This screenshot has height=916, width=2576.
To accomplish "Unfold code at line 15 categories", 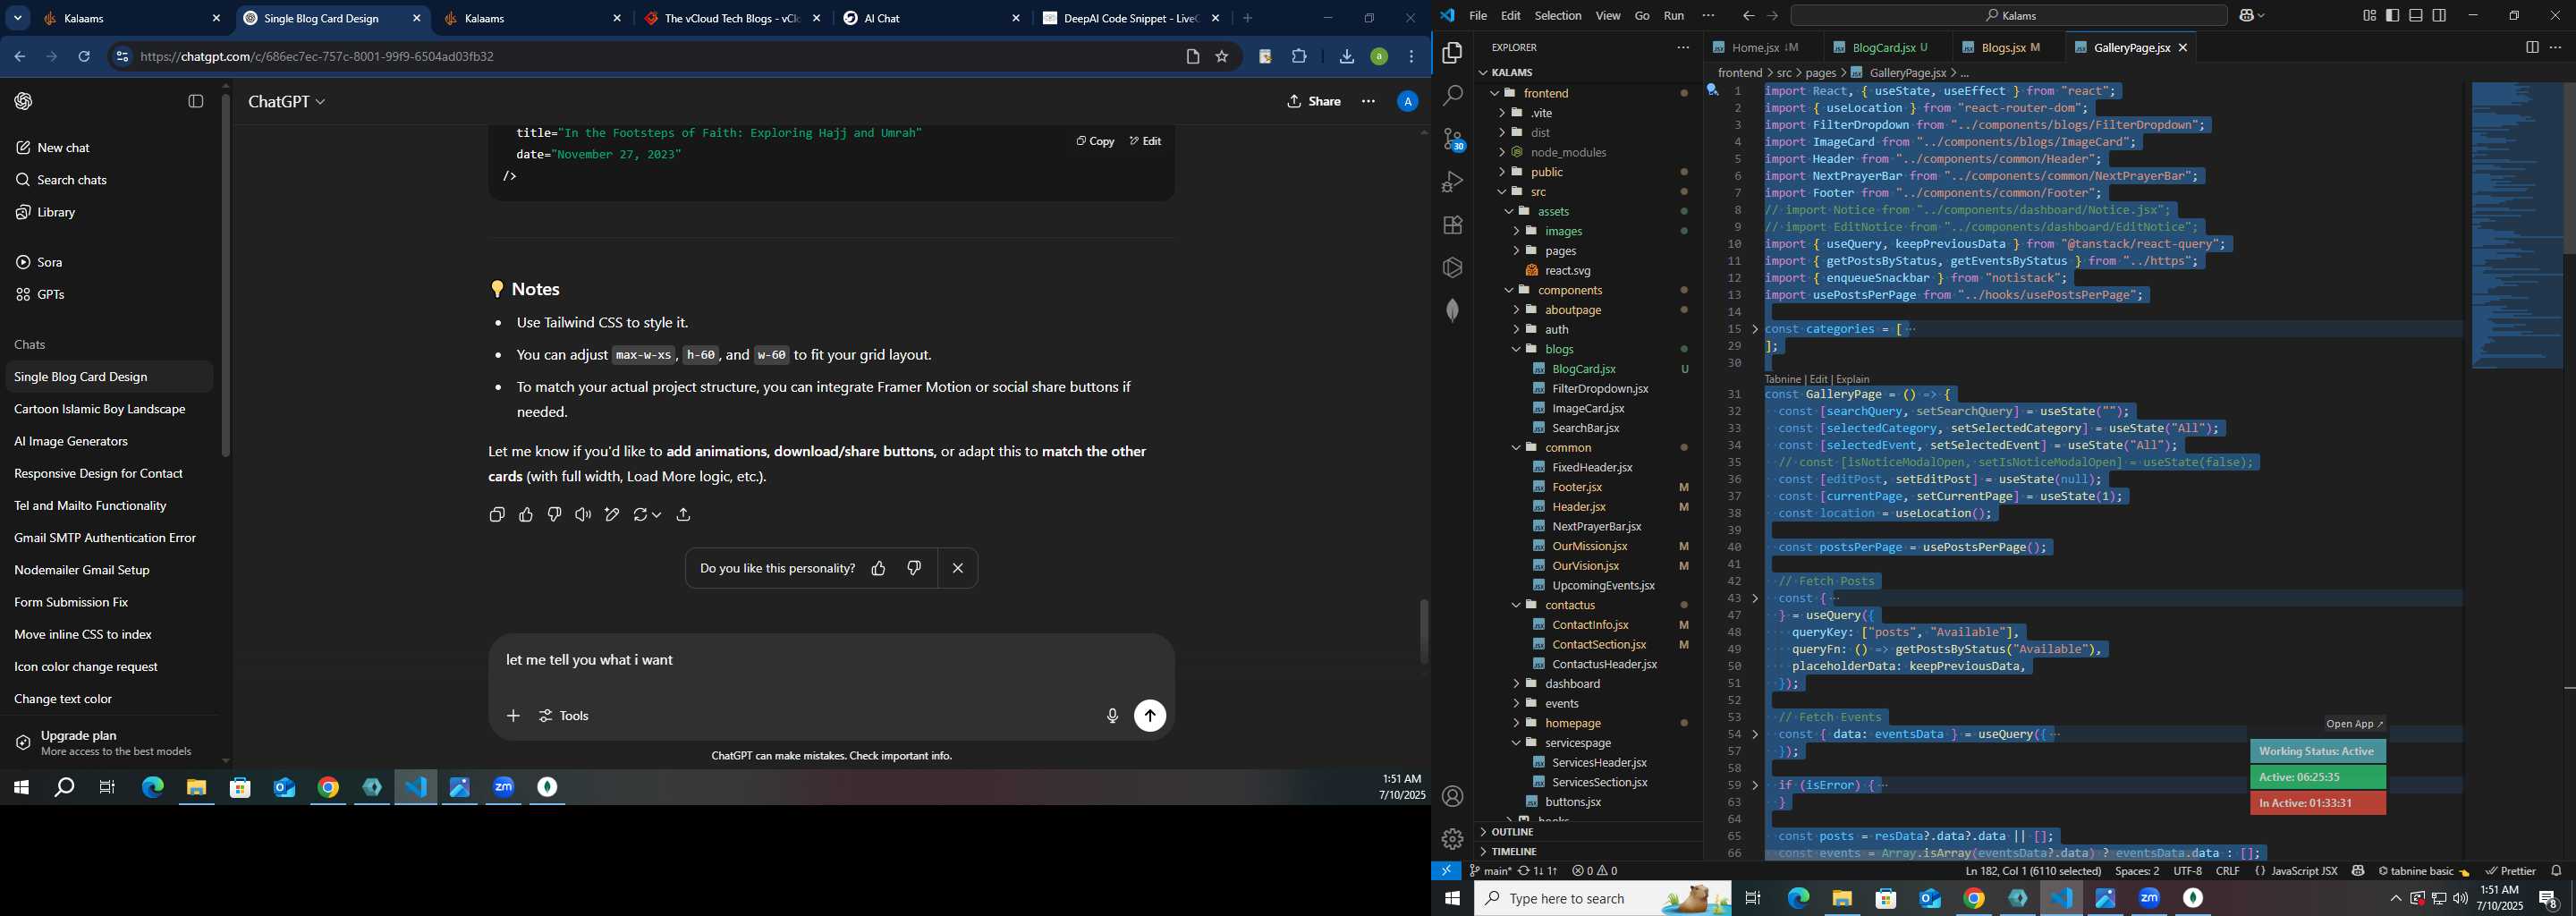I will pos(1755,329).
